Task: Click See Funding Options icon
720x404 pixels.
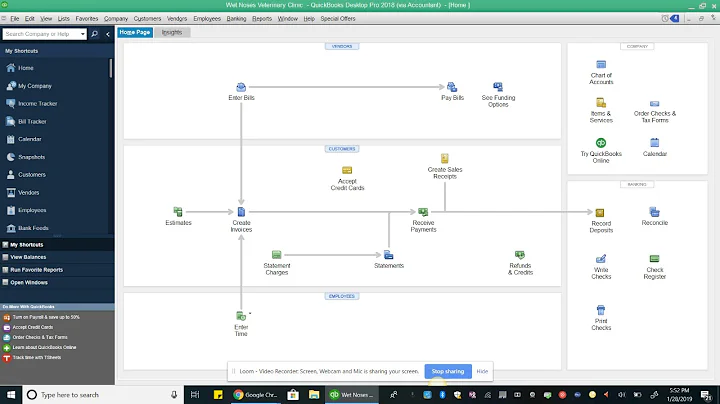Action: click(498, 87)
